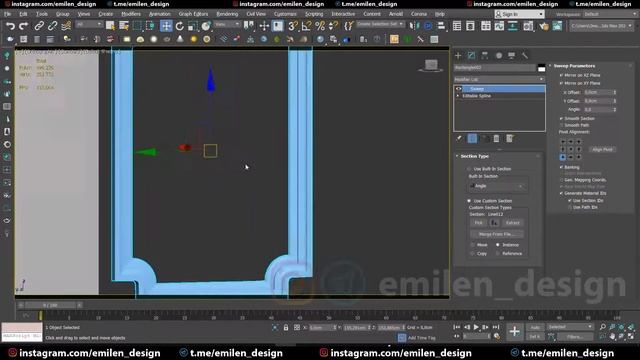640x360 pixels.
Task: Open the Built-In Section Angle dropdown
Action: click(496, 186)
